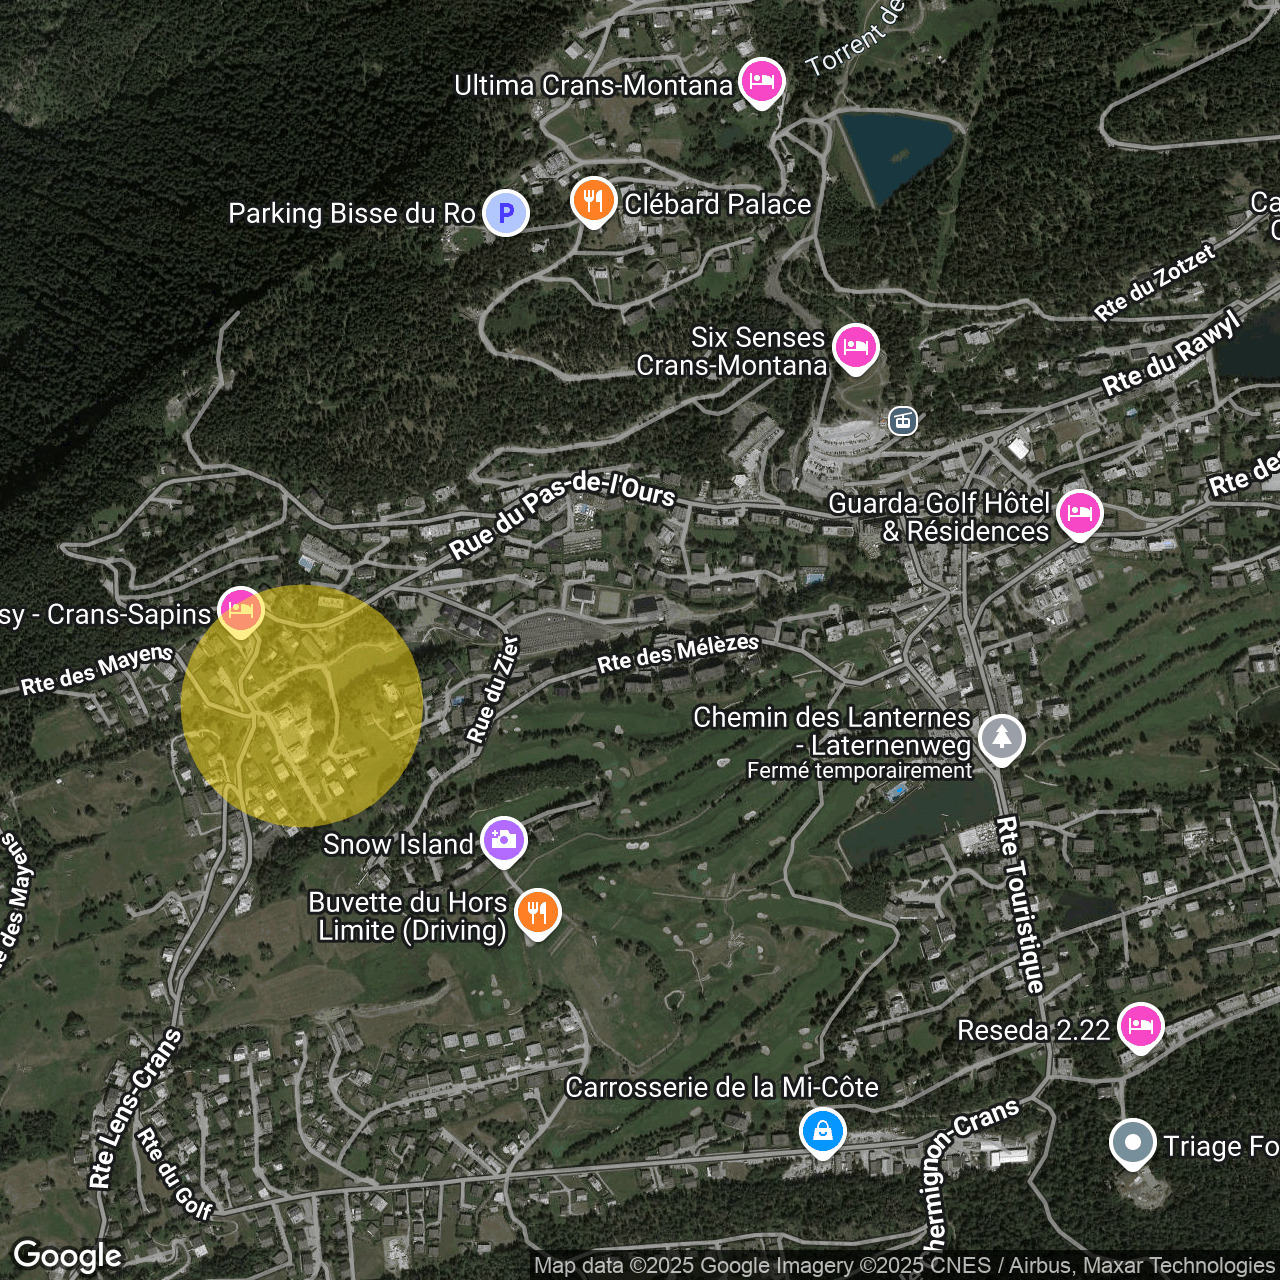
Task: Select the Crans-Sapins hotel pin
Action: (240, 610)
